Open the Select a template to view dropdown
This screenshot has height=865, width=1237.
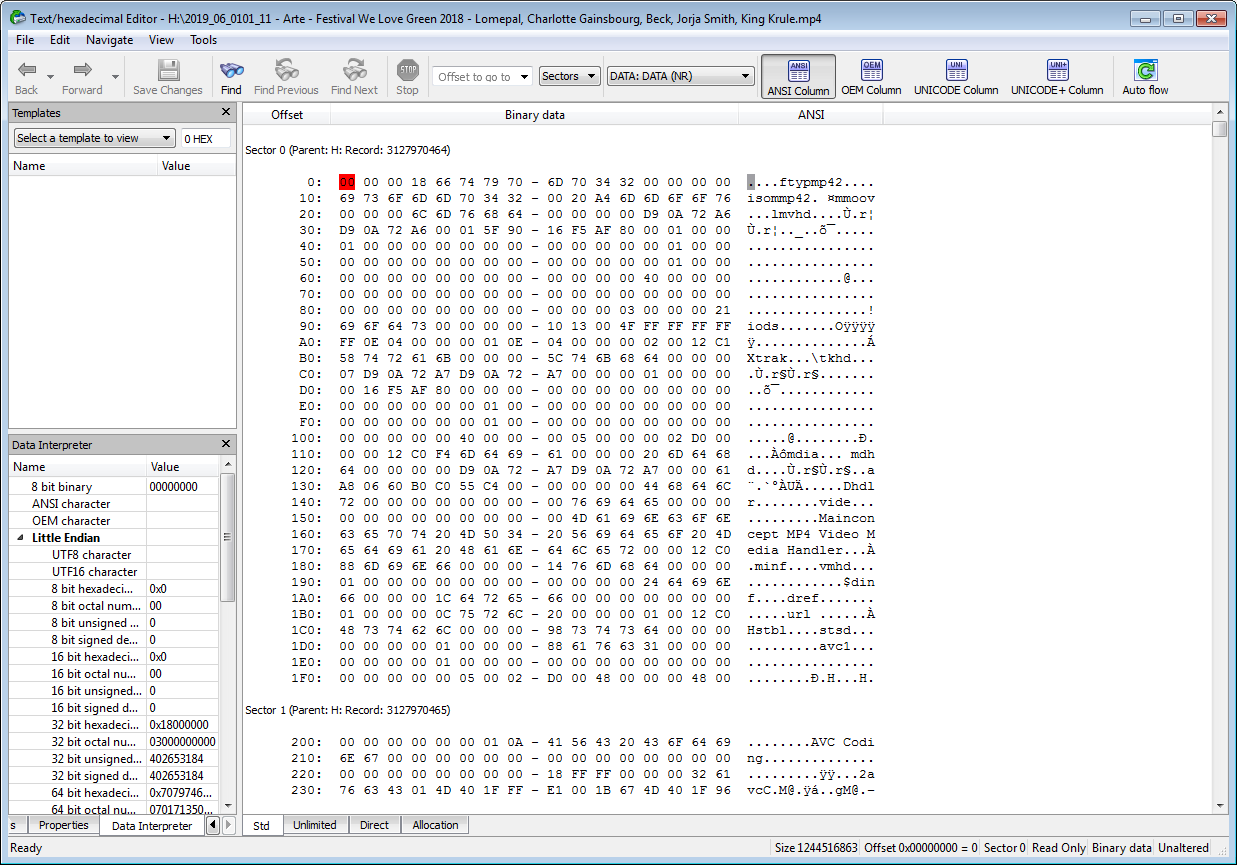click(x=94, y=138)
